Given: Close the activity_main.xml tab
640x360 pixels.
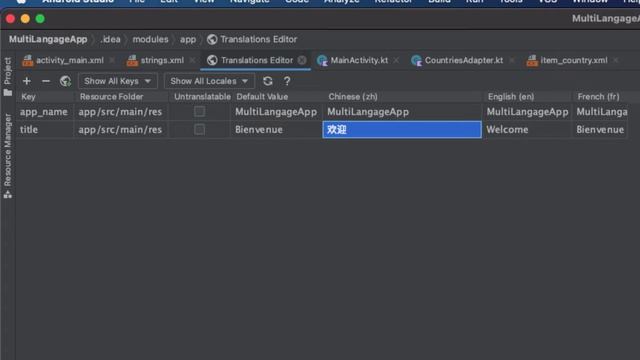Looking at the screenshot, I should coord(112,60).
